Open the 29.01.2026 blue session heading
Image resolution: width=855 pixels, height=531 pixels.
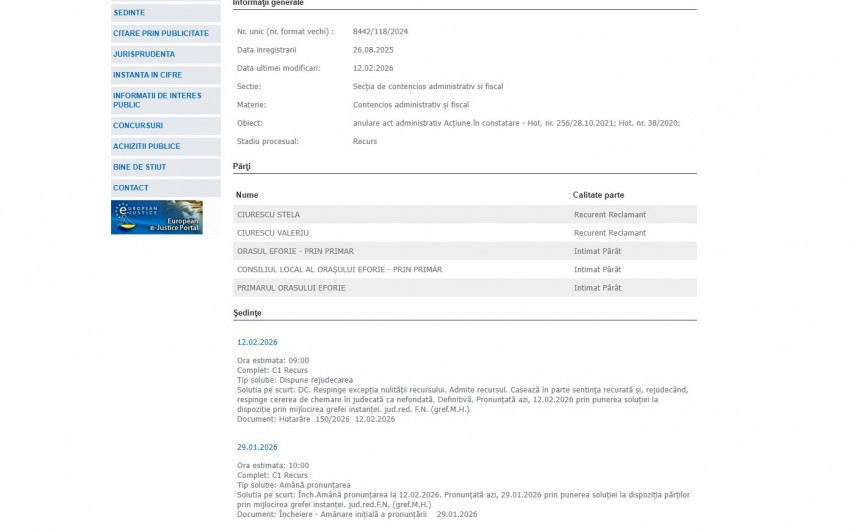[257, 447]
